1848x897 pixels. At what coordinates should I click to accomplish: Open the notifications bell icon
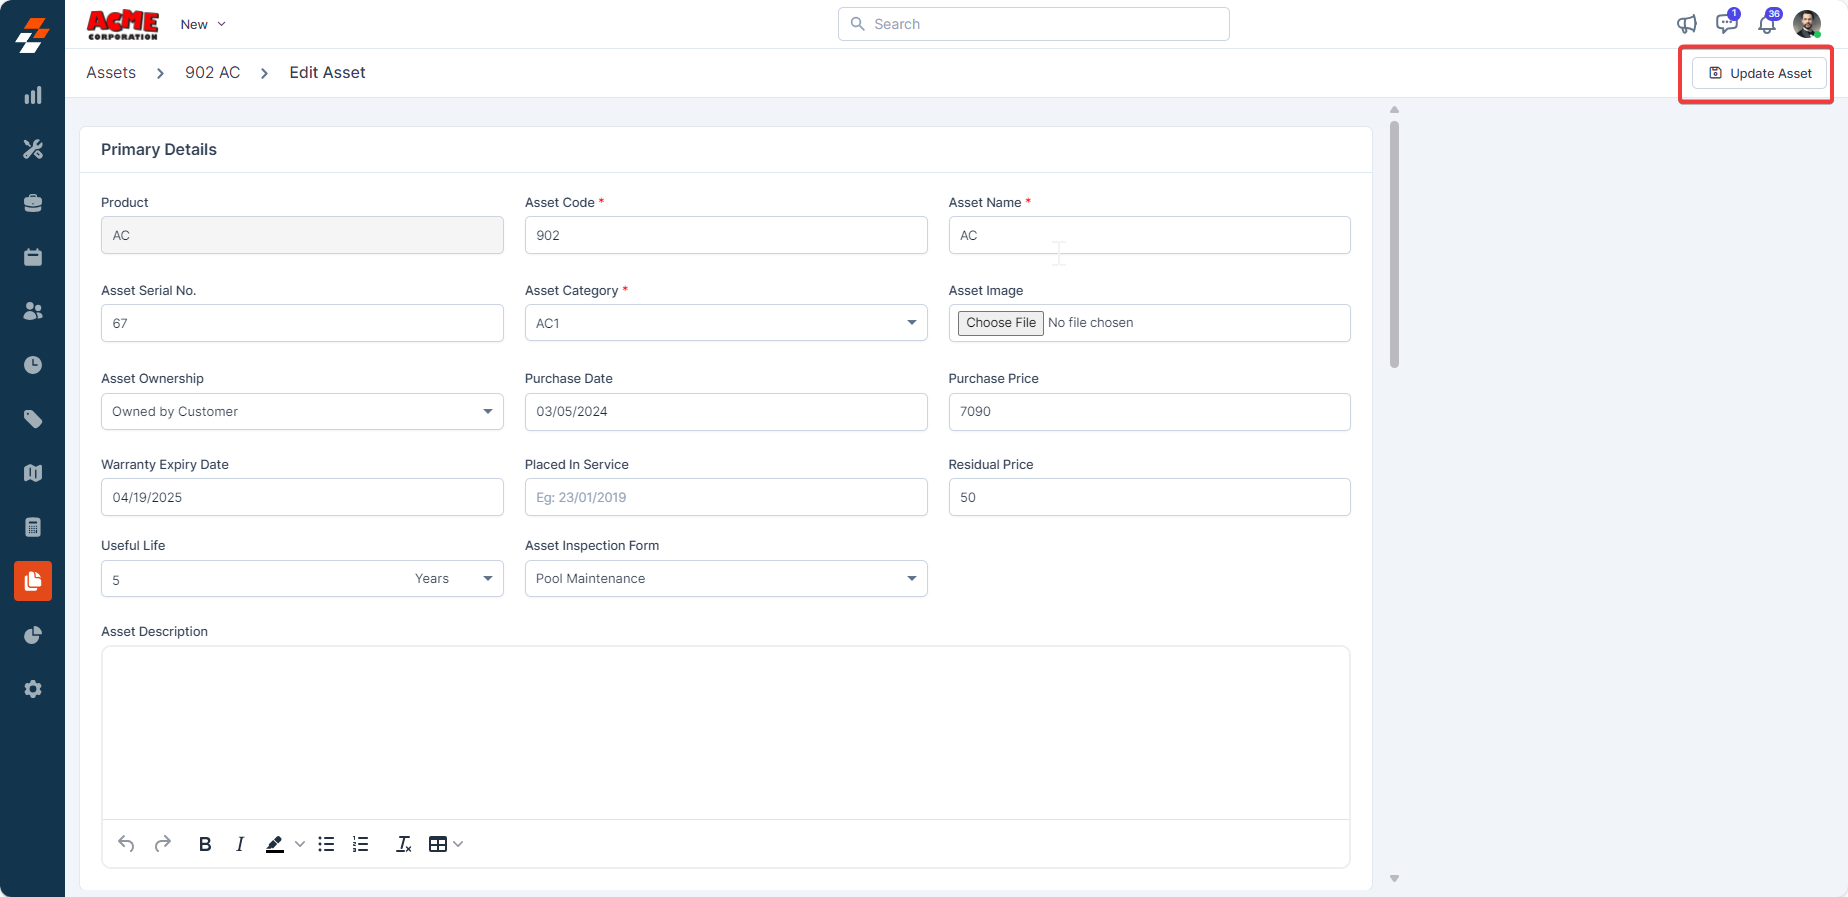1767,24
